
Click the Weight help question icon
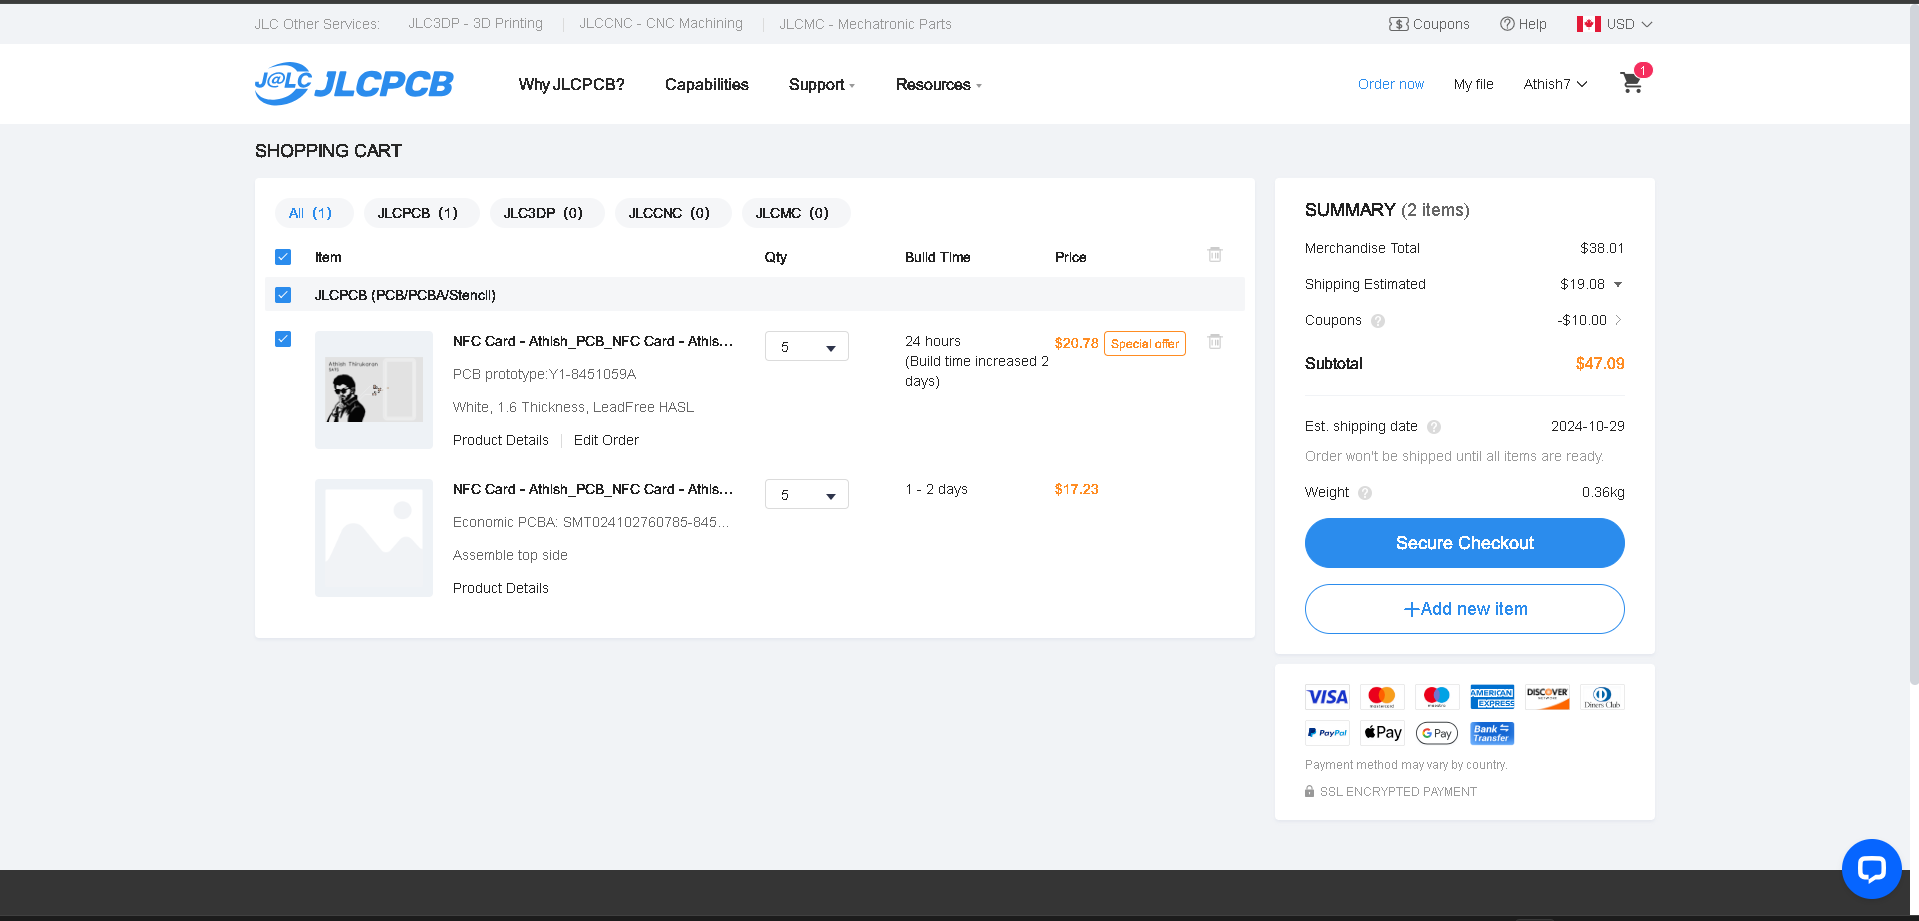tap(1365, 493)
